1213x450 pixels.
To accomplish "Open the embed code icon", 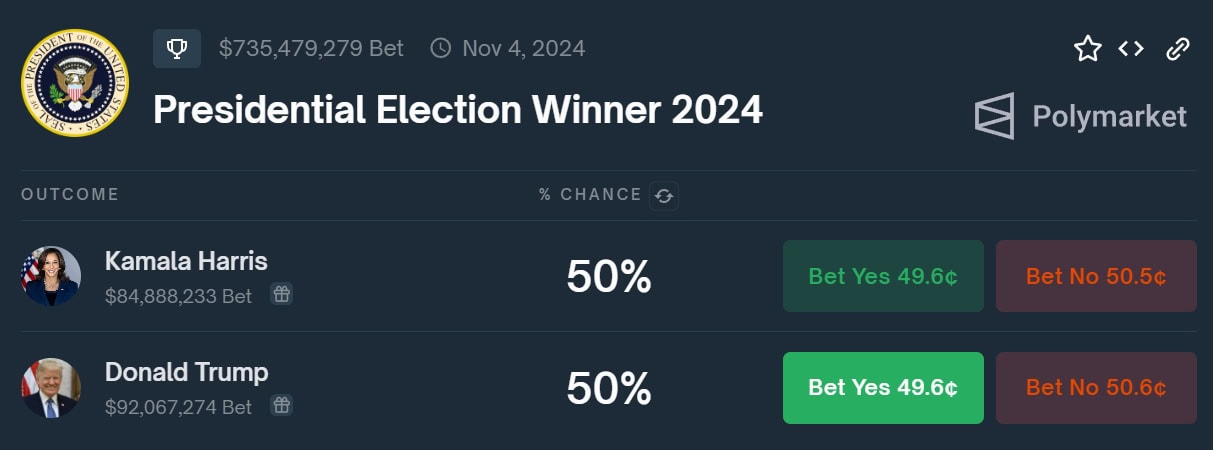I will point(1131,48).
